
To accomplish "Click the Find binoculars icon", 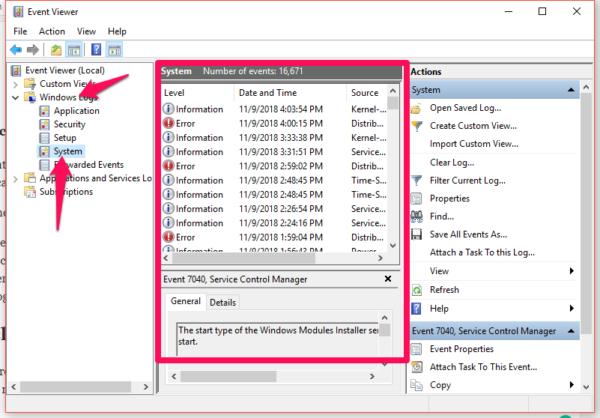I will pyautogui.click(x=416, y=216).
